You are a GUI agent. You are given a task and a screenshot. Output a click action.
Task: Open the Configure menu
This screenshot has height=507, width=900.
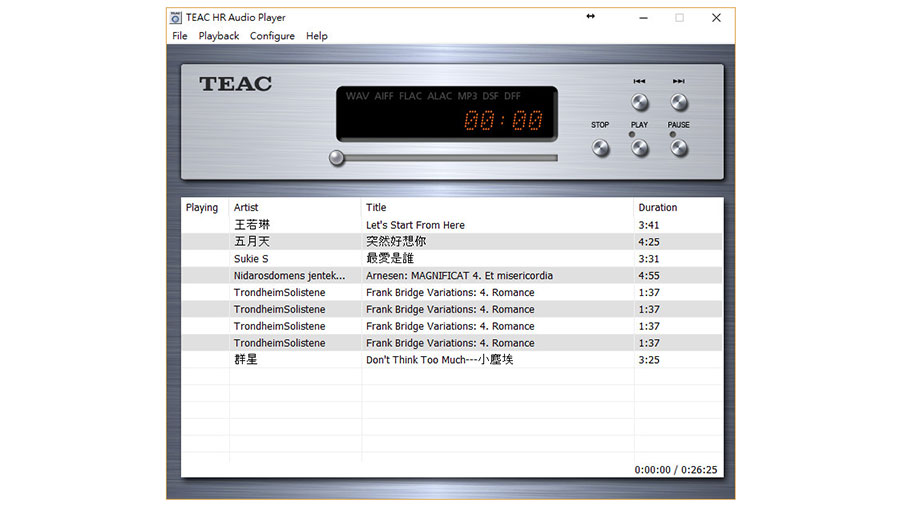(272, 36)
